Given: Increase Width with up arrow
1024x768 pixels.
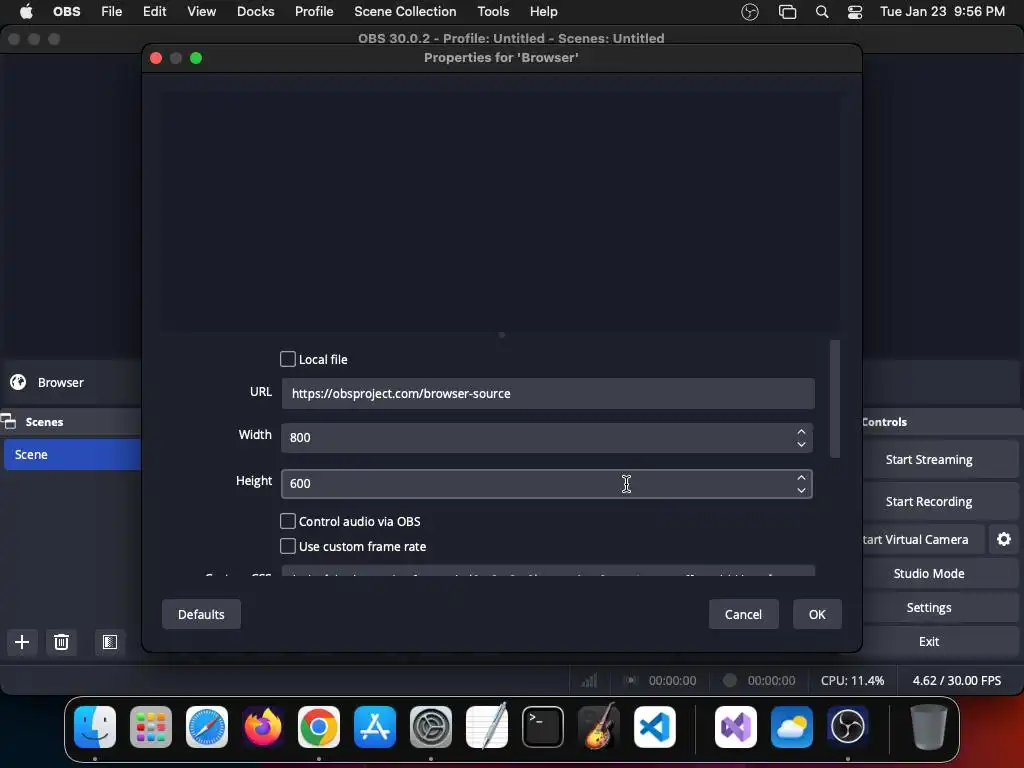Looking at the screenshot, I should (x=801, y=432).
